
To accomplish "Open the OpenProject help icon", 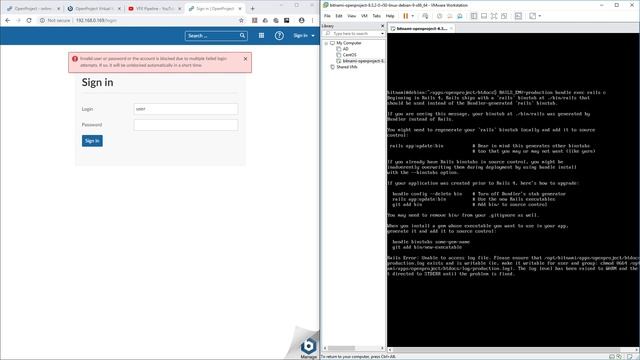I will 279,36.
